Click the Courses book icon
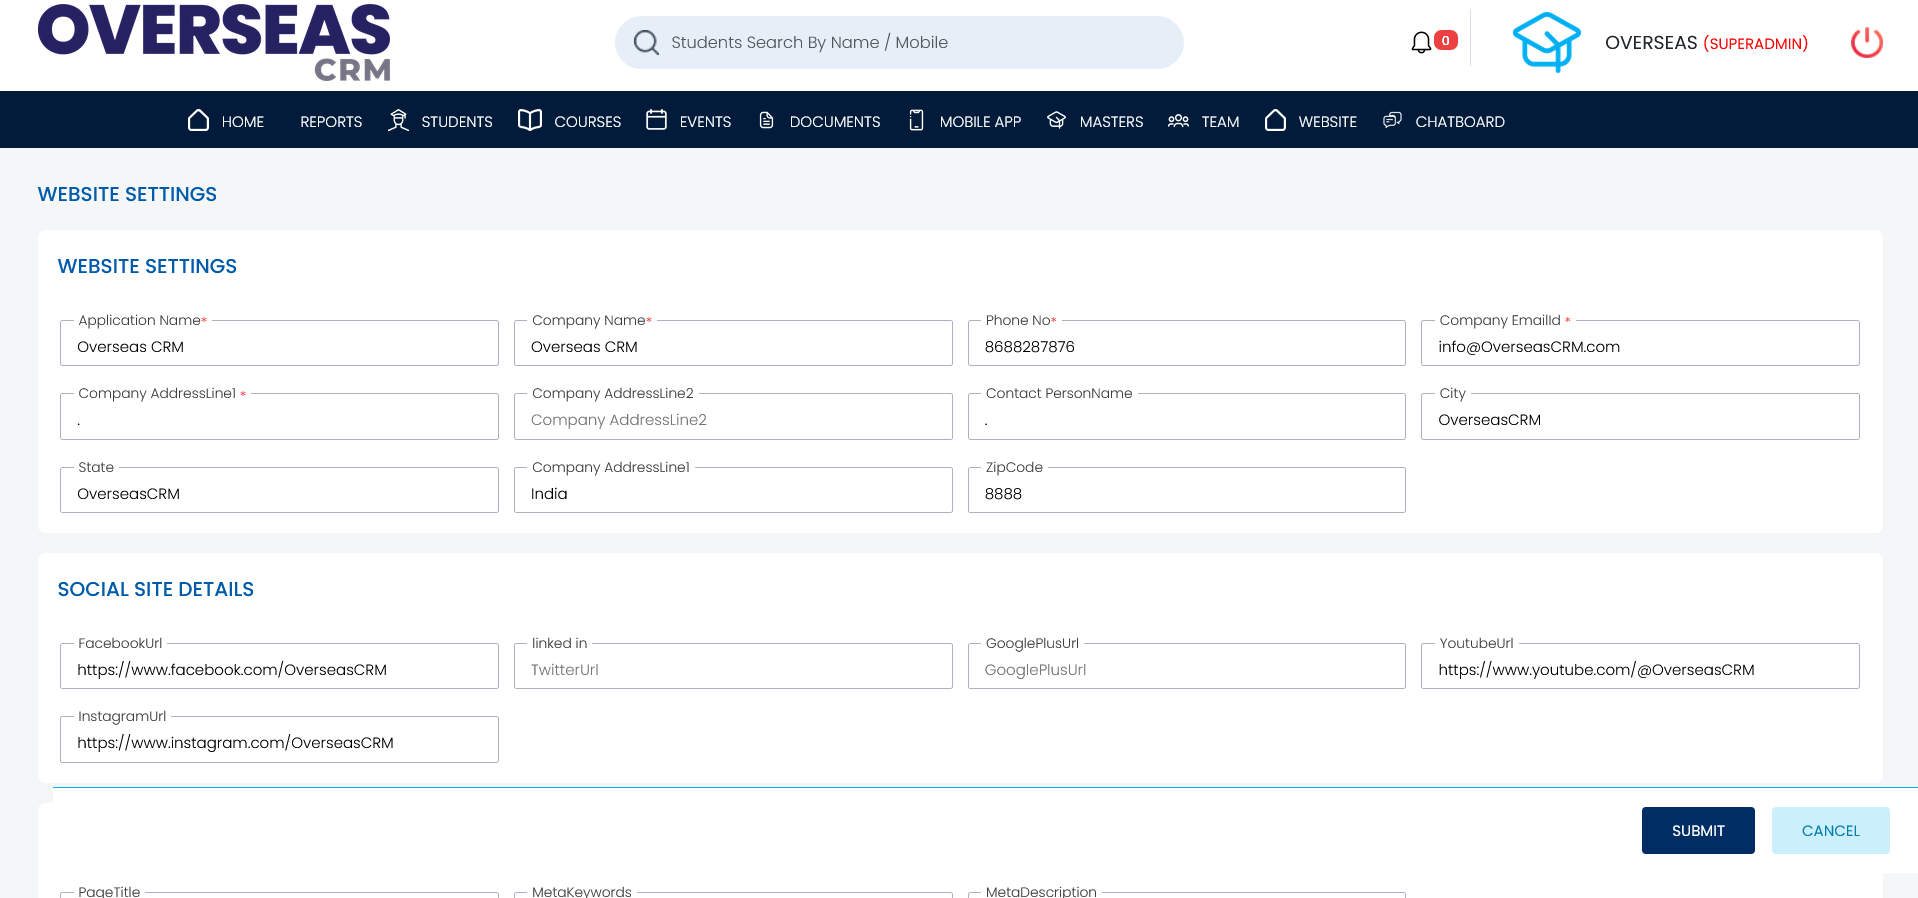 coord(530,121)
